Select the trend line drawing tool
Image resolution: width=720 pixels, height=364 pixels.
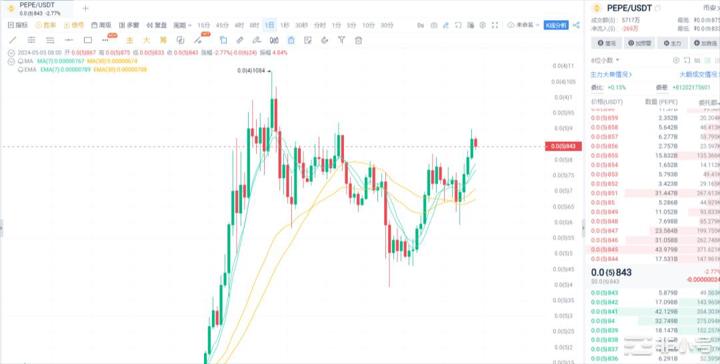click(x=12, y=40)
